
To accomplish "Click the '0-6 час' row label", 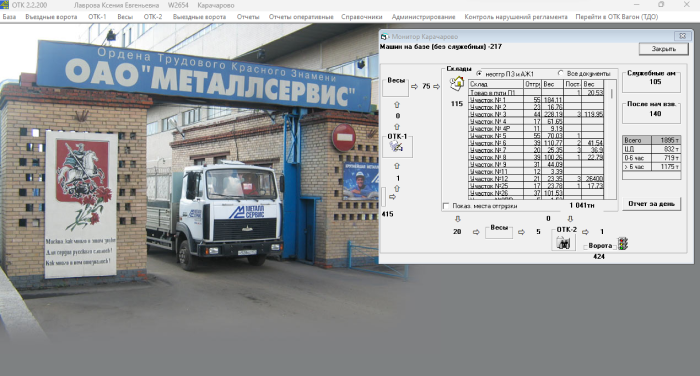I will click(x=637, y=158).
